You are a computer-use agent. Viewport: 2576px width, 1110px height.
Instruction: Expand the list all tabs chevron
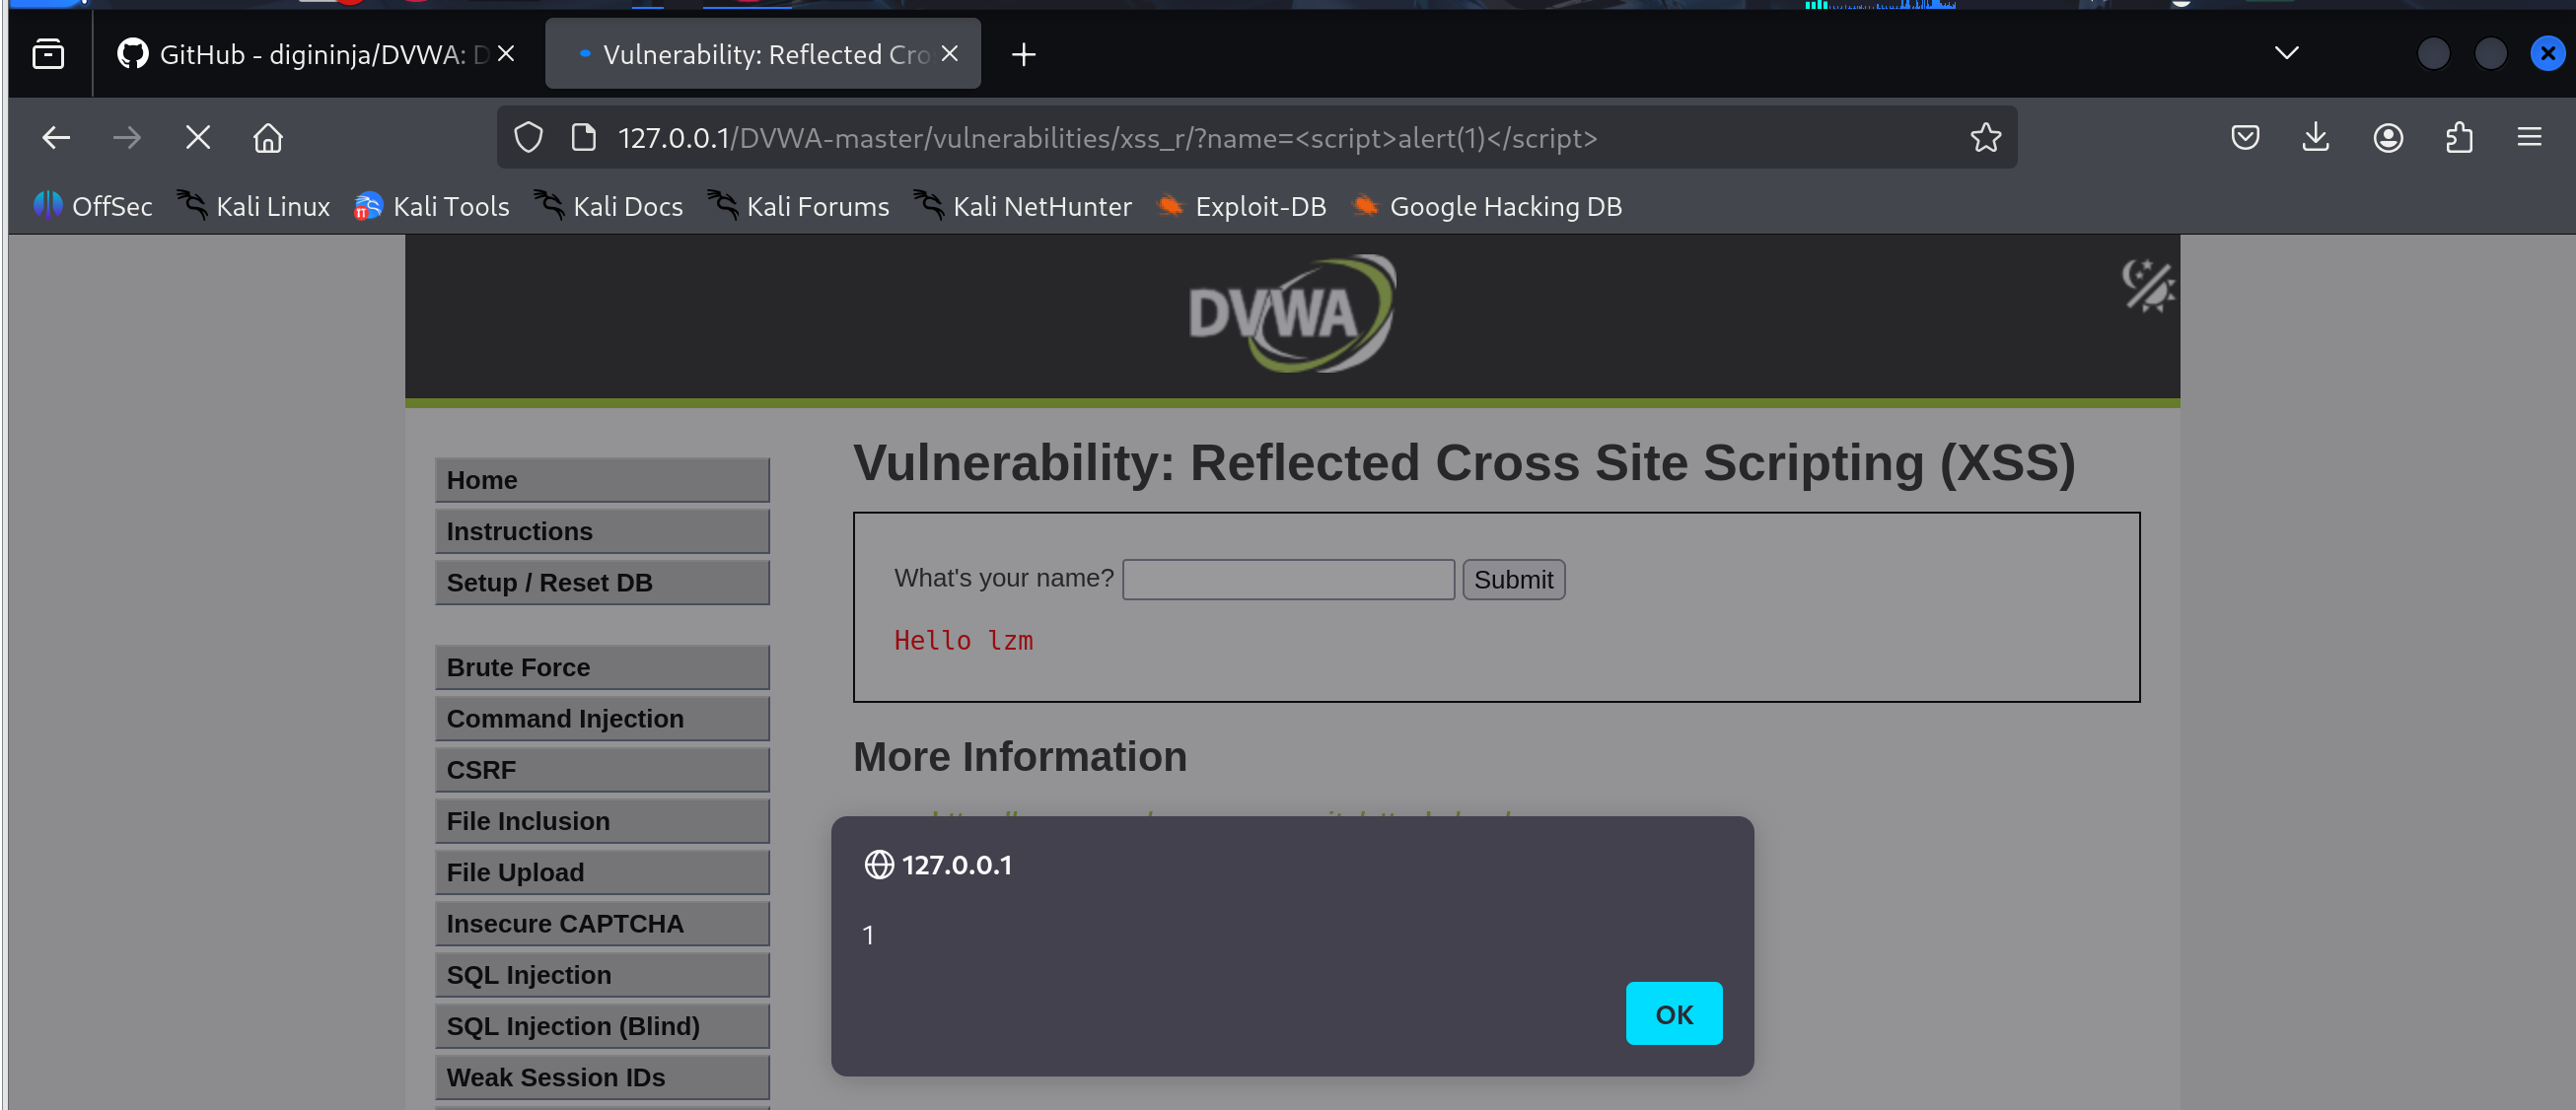(x=2286, y=54)
